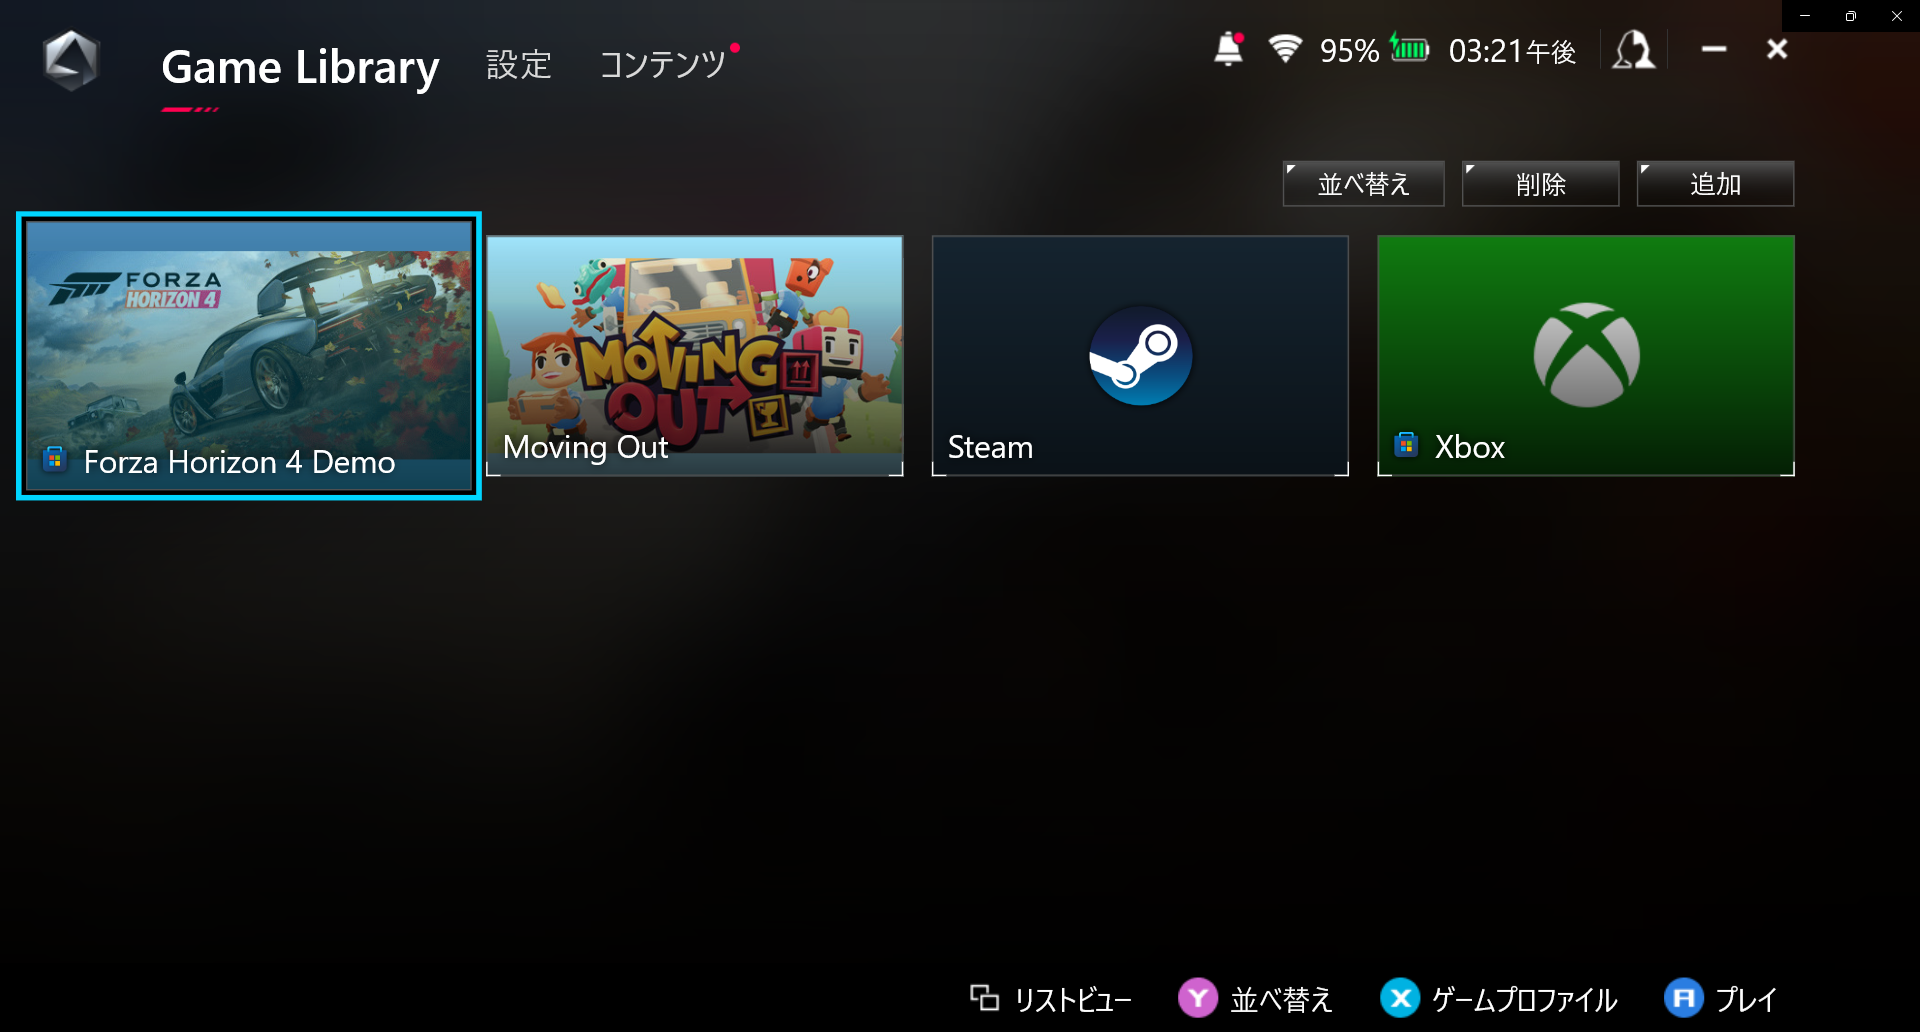Switch to リストビュー list view
This screenshot has height=1032, width=1920.
tap(1051, 998)
